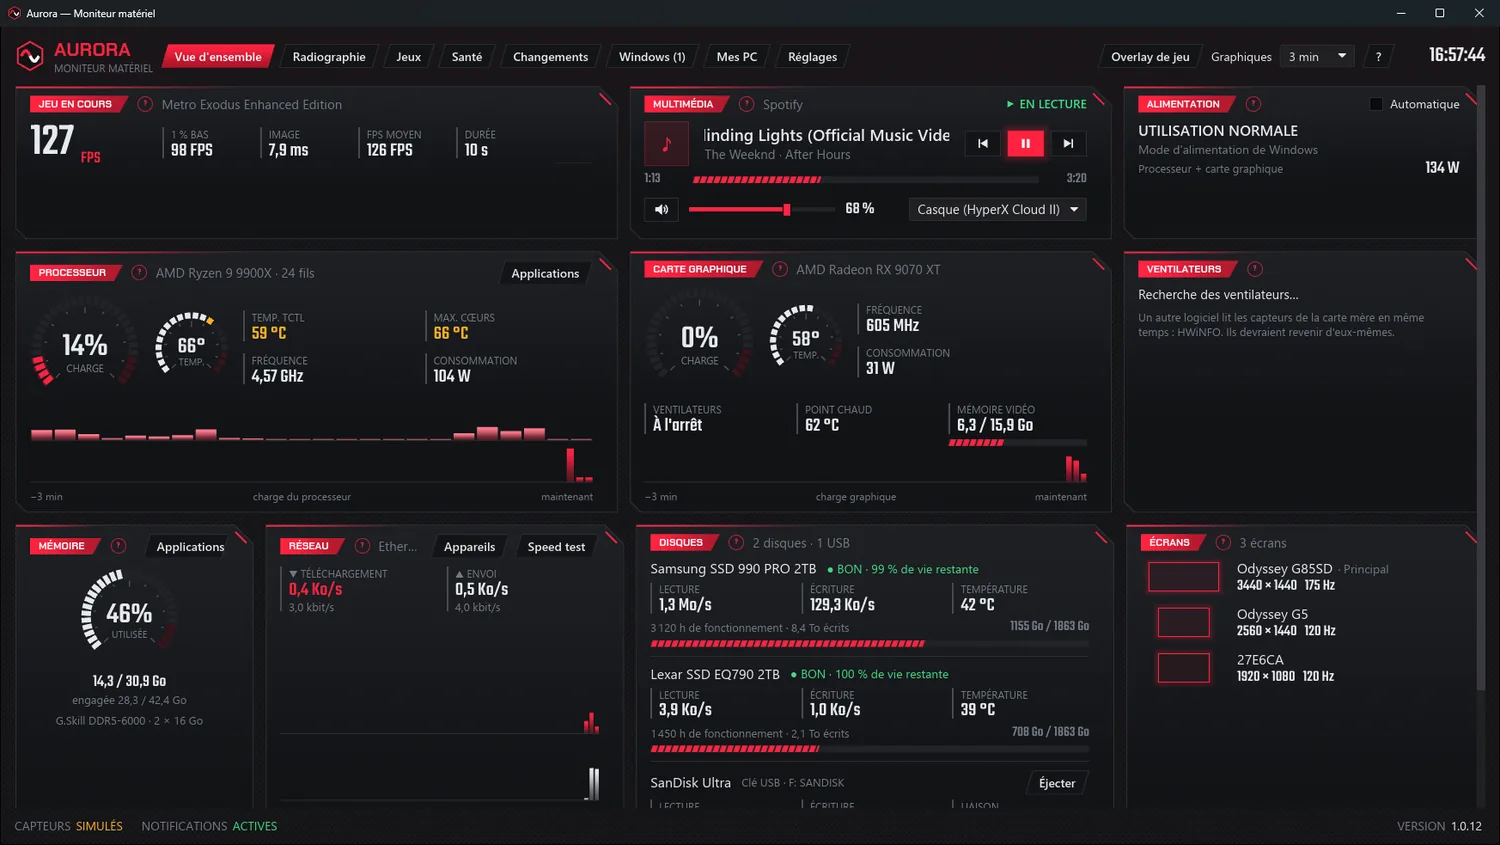Open the Windows (1) tab
Image resolution: width=1500 pixels, height=845 pixels.
652,57
